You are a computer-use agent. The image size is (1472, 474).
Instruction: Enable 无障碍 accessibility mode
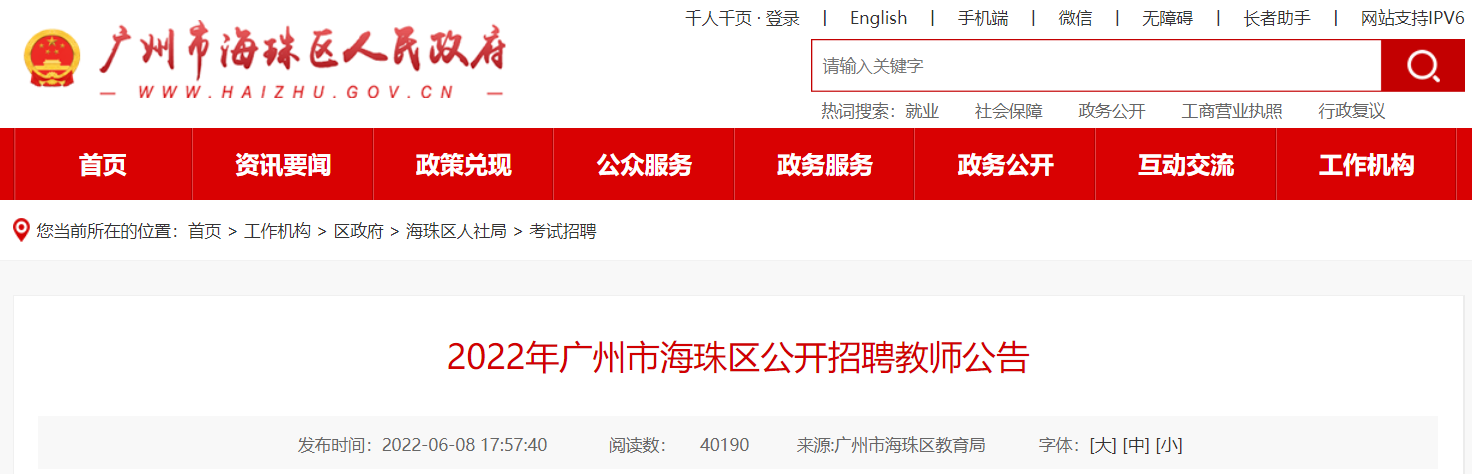(1168, 18)
